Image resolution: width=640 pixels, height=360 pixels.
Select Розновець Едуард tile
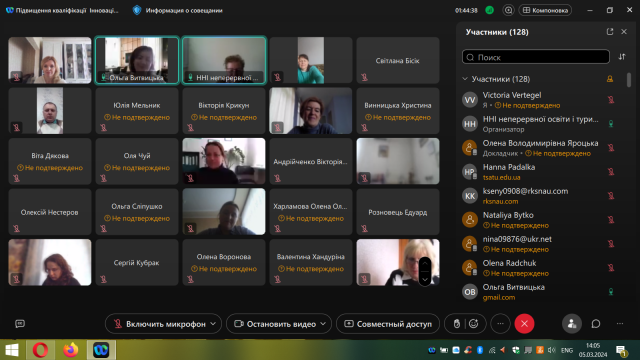click(x=398, y=212)
